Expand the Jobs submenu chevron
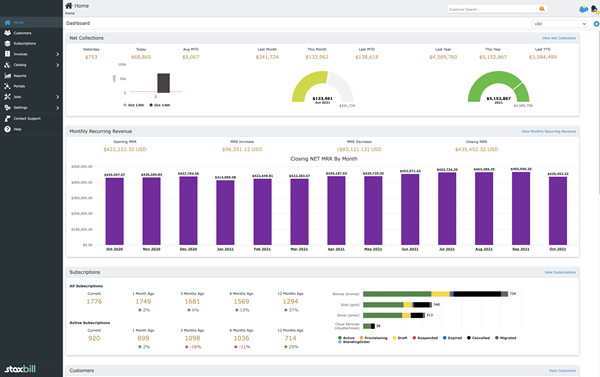The image size is (600, 377). 57,97
